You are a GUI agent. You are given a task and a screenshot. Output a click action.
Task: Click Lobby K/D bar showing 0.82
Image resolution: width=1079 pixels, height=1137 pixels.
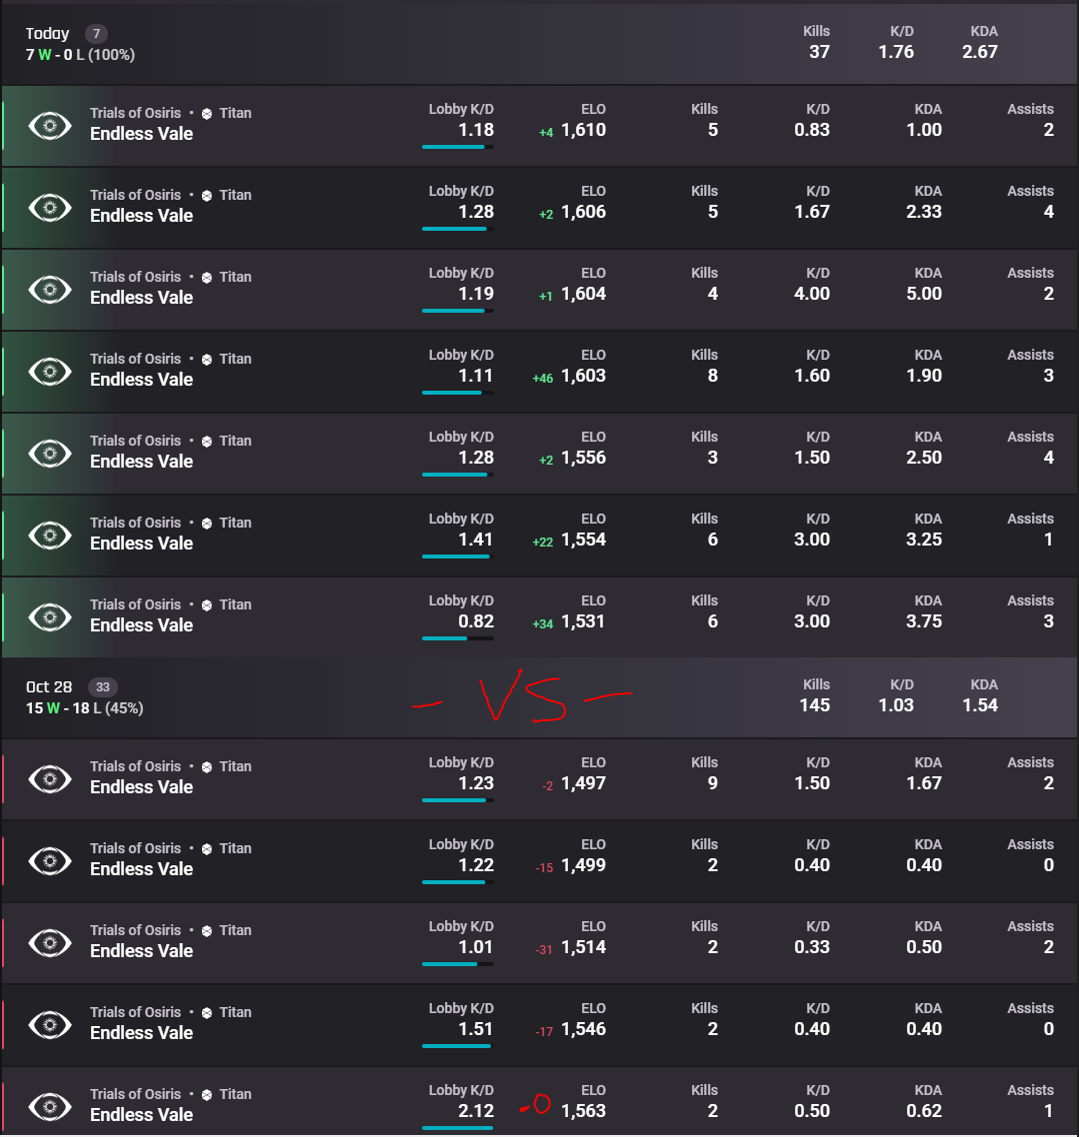coord(458,639)
